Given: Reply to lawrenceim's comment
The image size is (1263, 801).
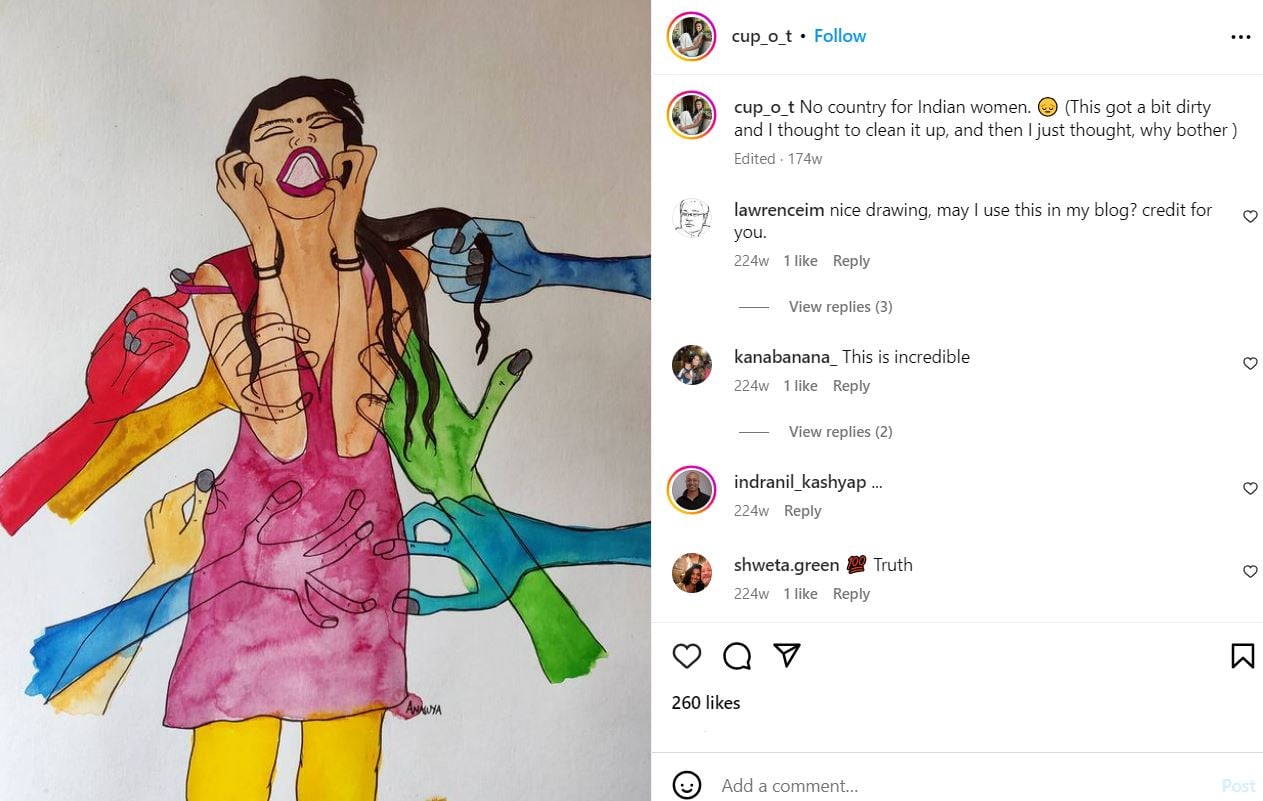Looking at the screenshot, I should coord(851,261).
